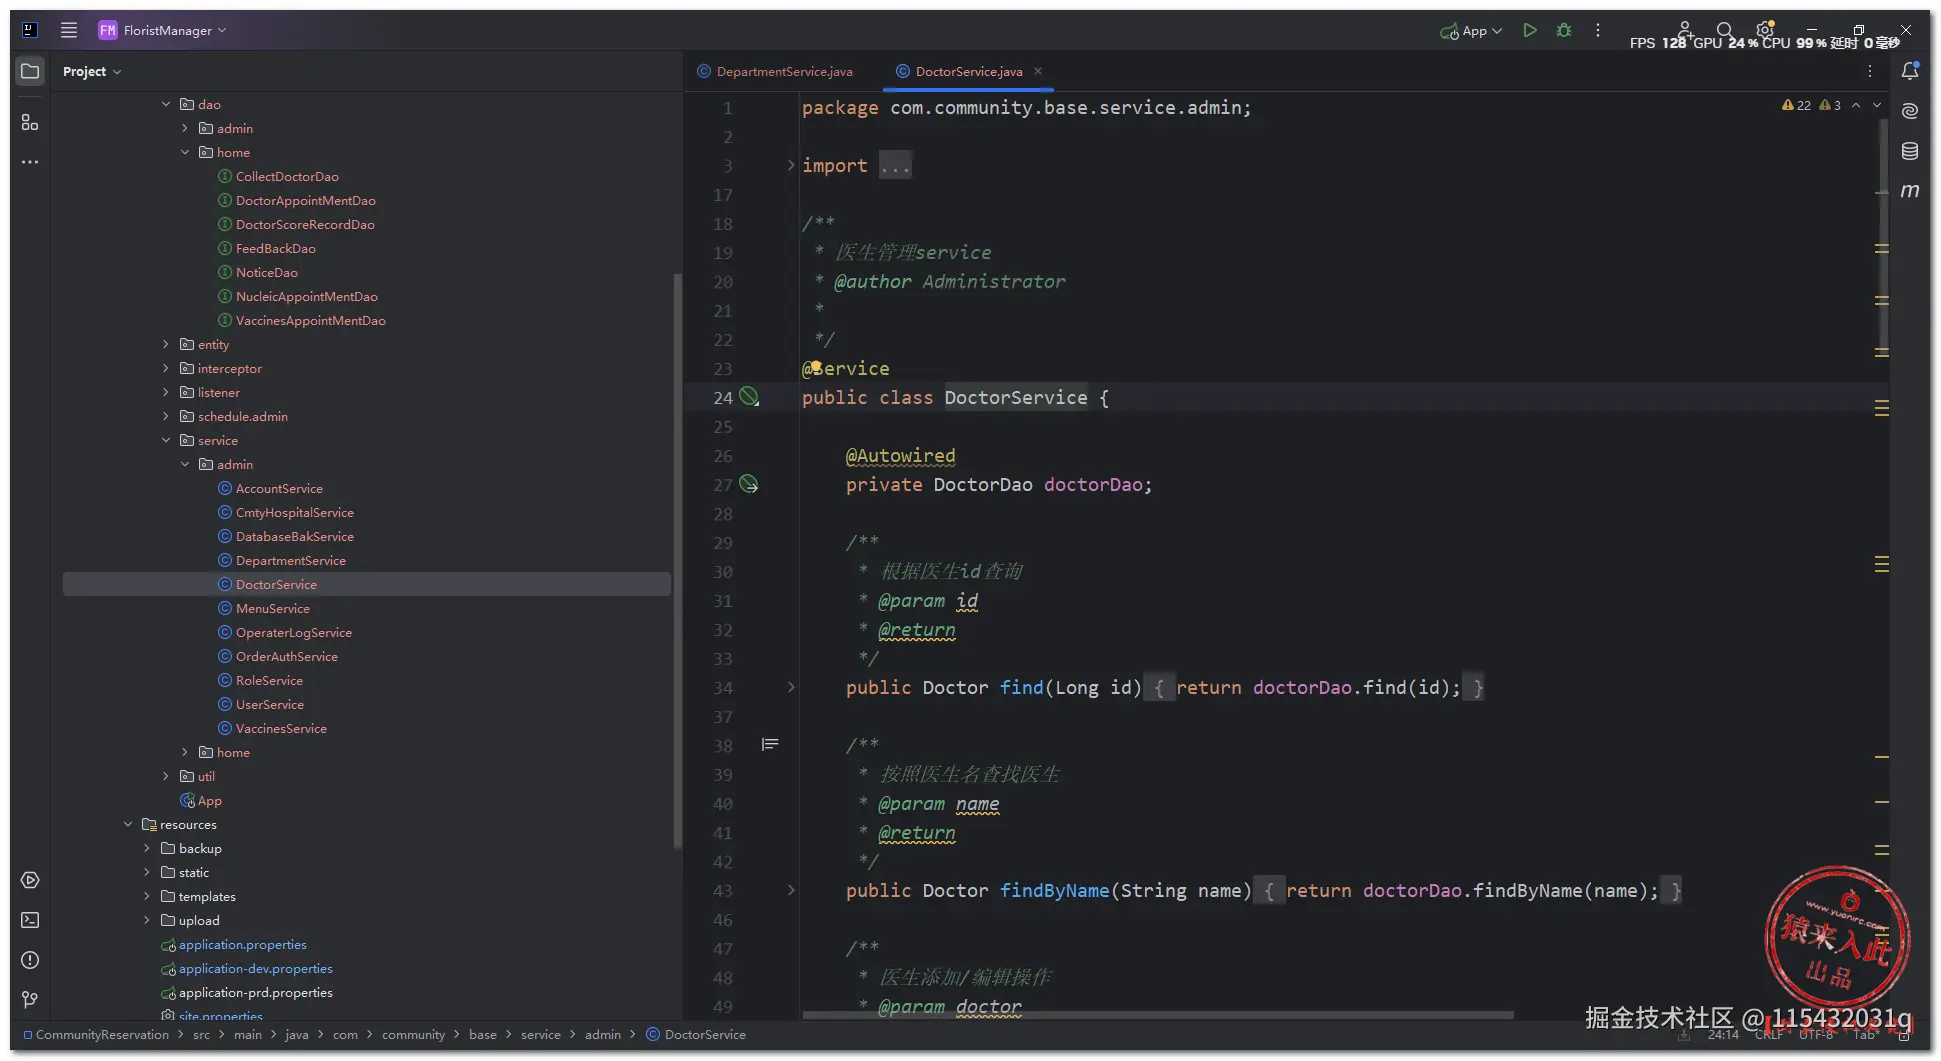The image size is (1941, 1061).
Task: Start debugging with the Debug bug icon
Action: pos(1564,30)
